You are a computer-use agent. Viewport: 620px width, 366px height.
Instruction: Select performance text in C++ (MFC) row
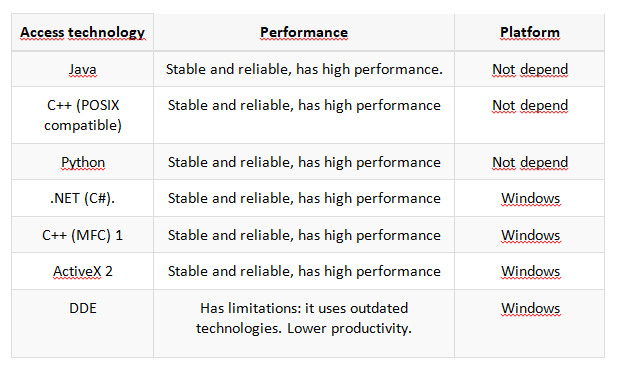(x=304, y=235)
